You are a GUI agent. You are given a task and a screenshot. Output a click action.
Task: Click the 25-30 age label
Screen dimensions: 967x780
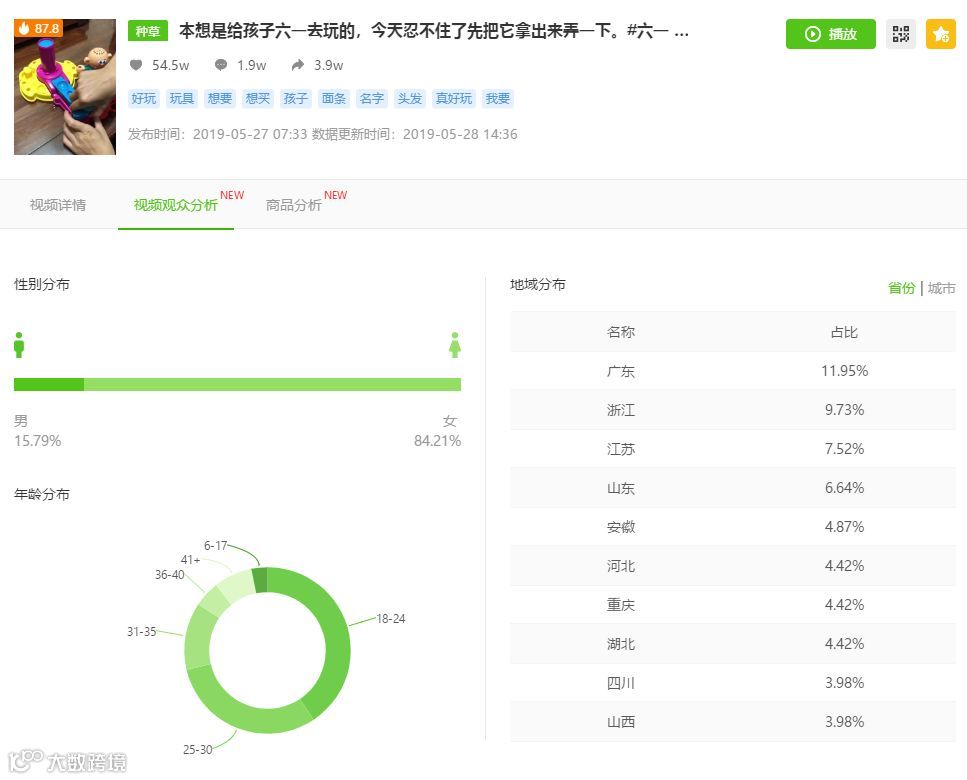[197, 750]
